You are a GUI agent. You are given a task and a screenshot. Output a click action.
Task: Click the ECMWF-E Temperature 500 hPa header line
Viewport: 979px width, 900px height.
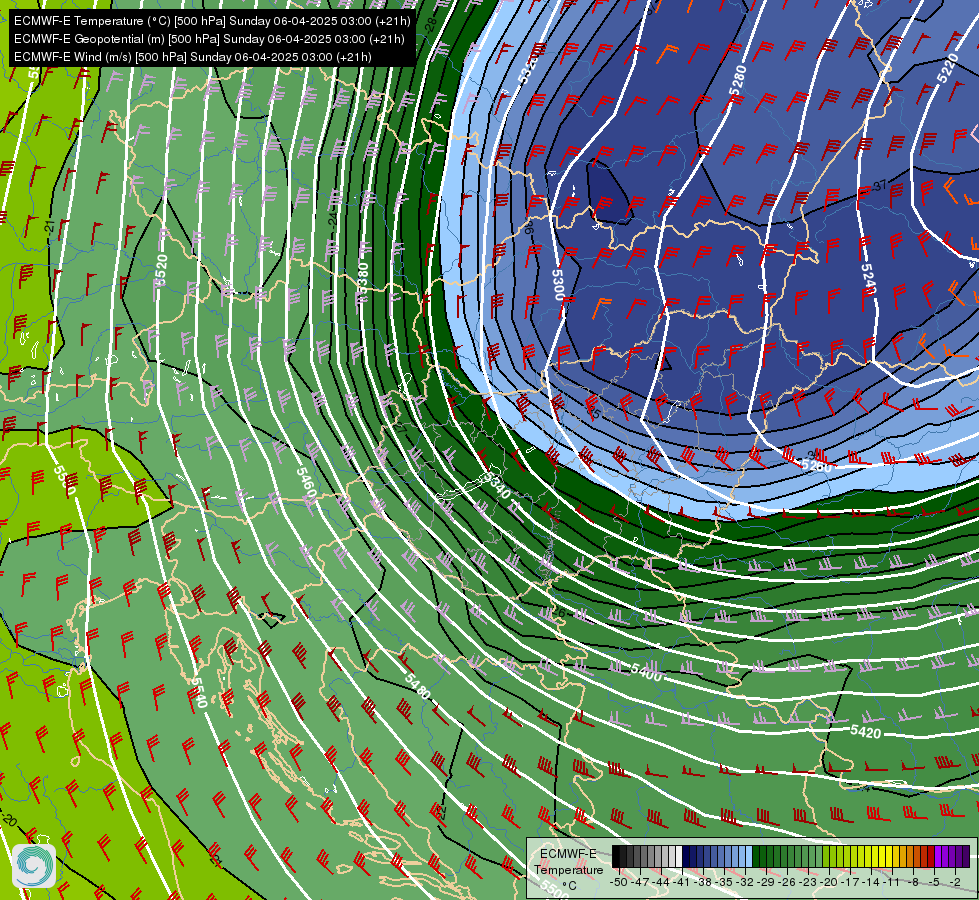[x=212, y=21]
